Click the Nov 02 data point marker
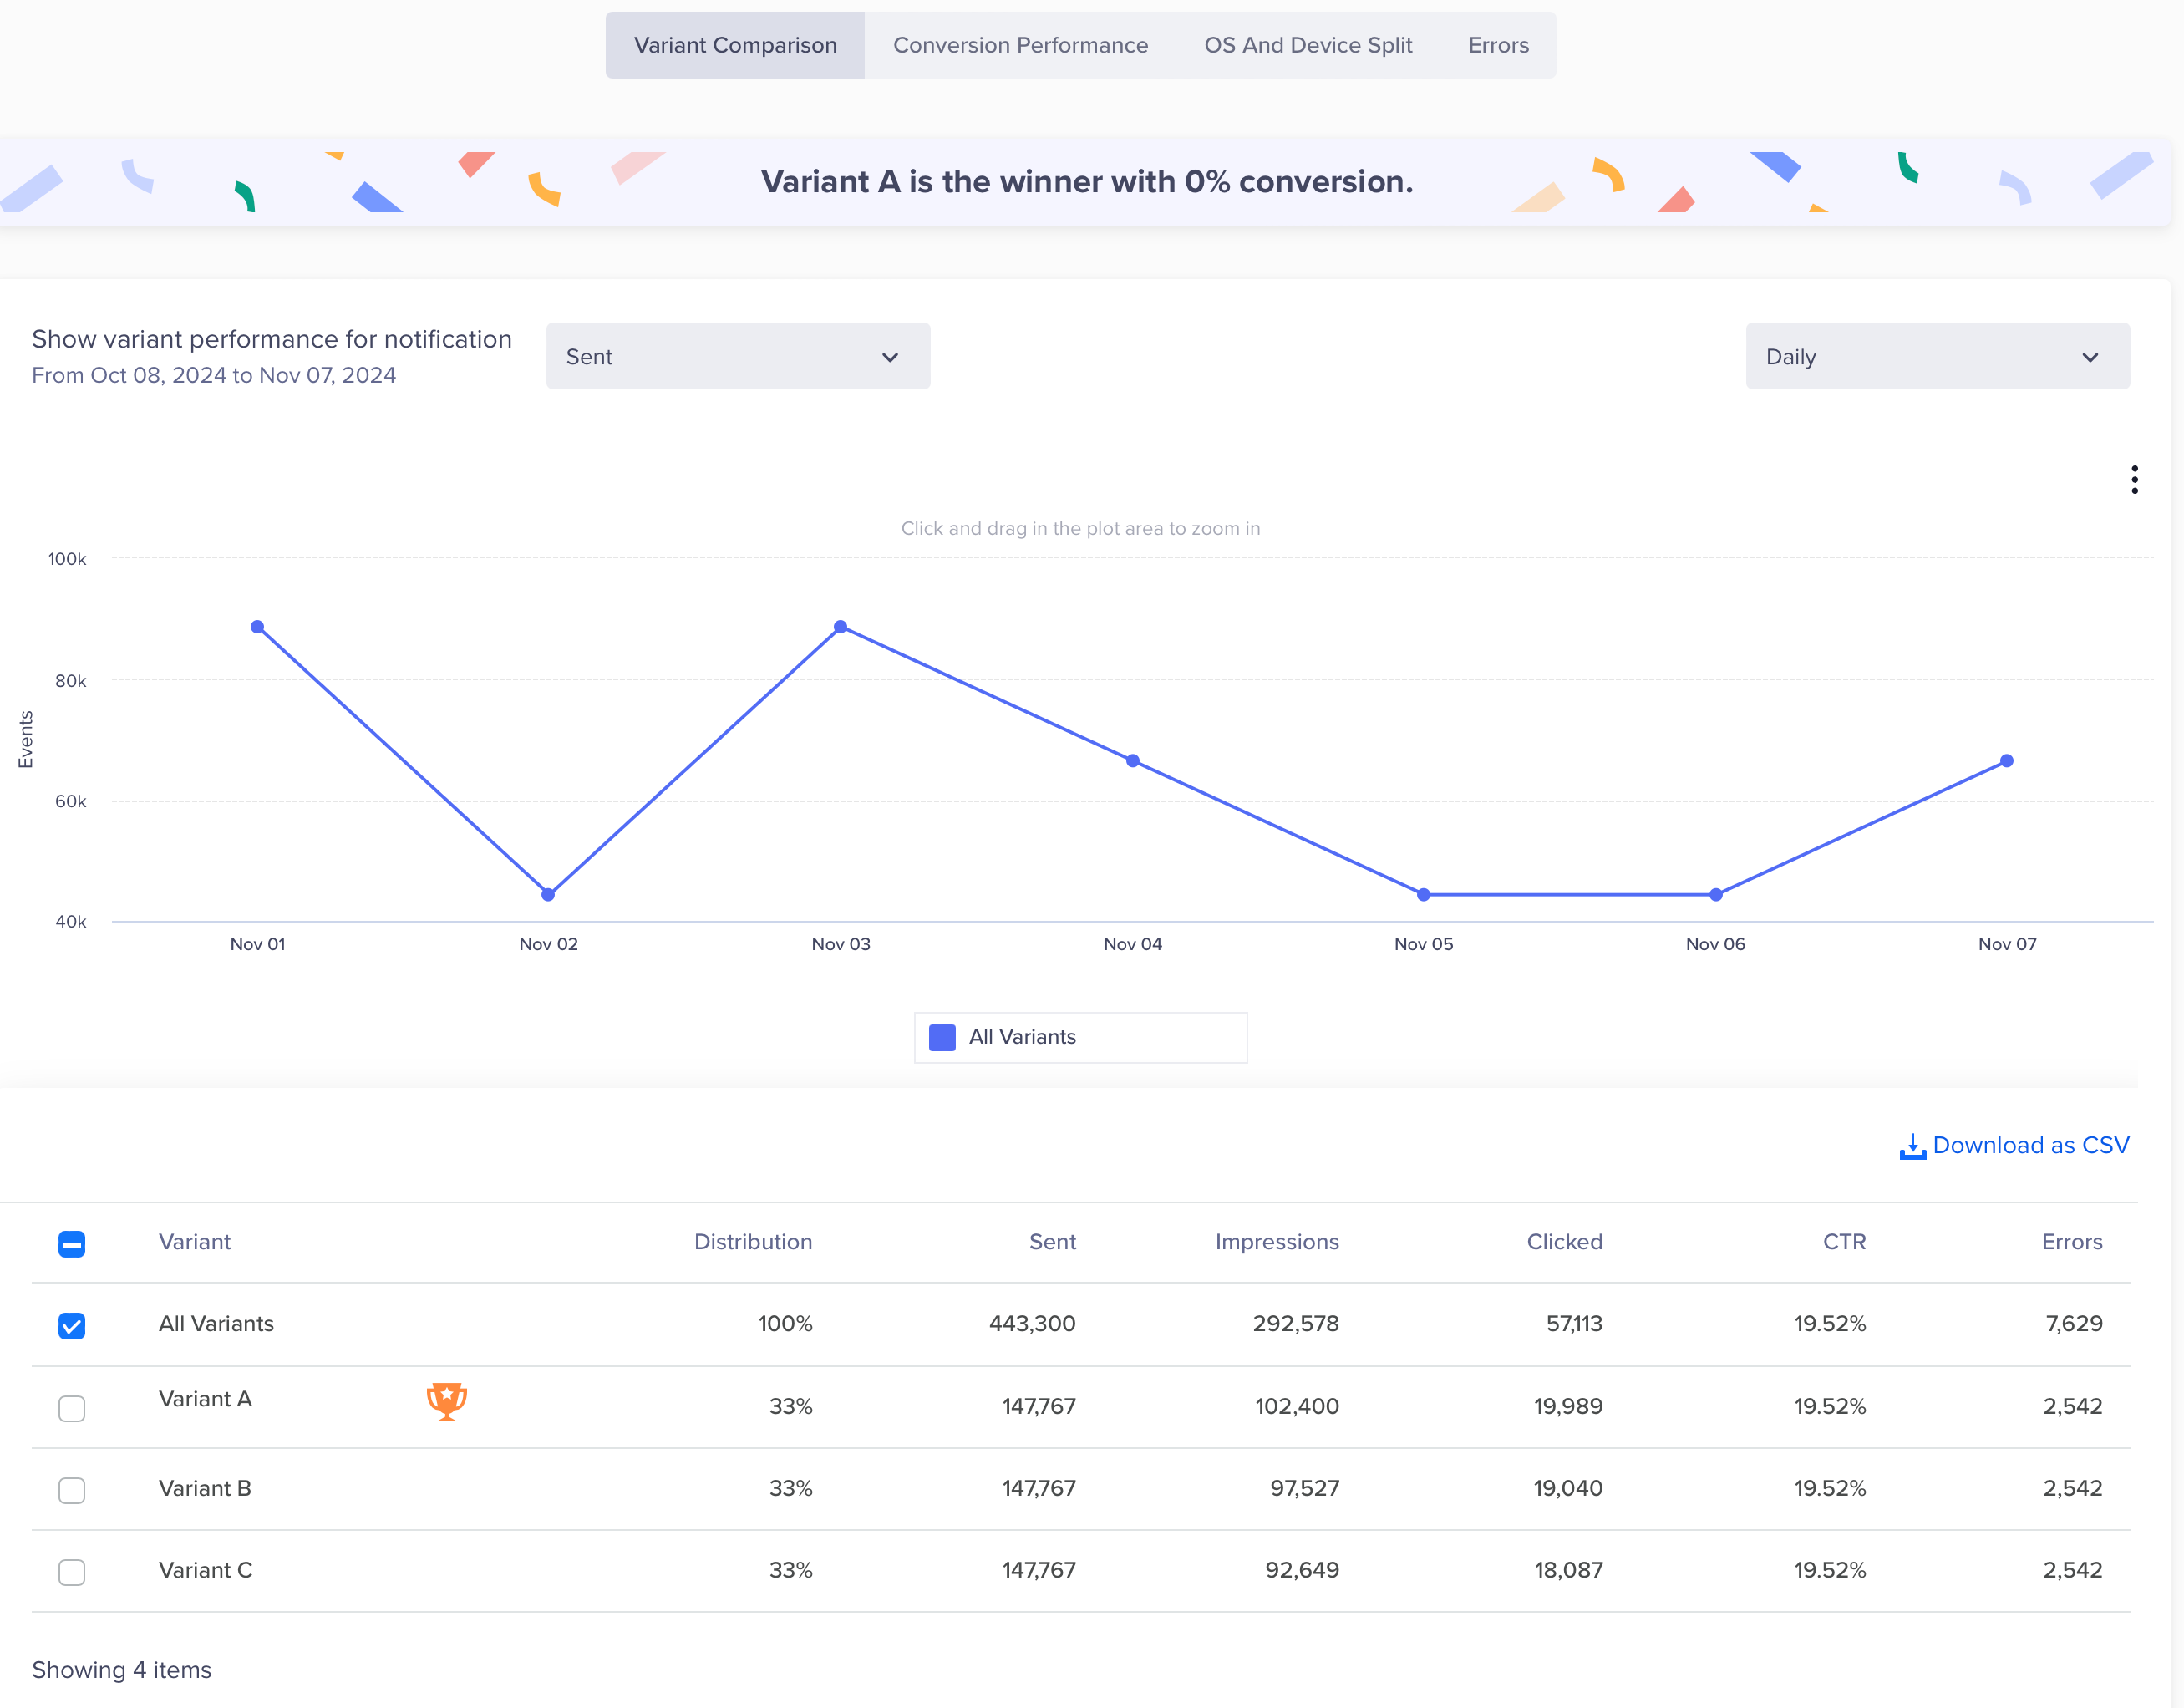 [548, 895]
